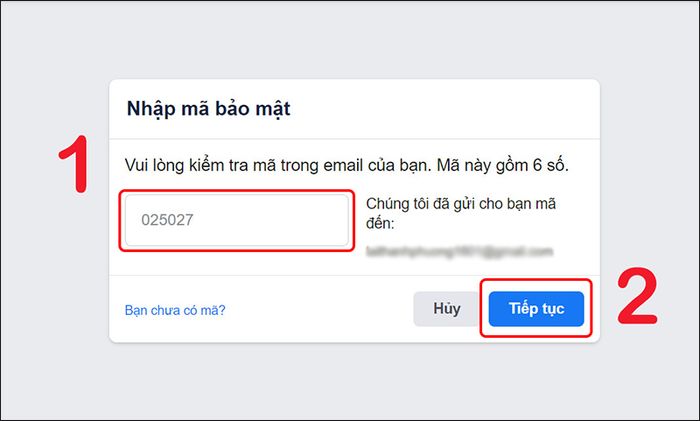
Task: Click the gray page background below the dialog
Action: 350,382
